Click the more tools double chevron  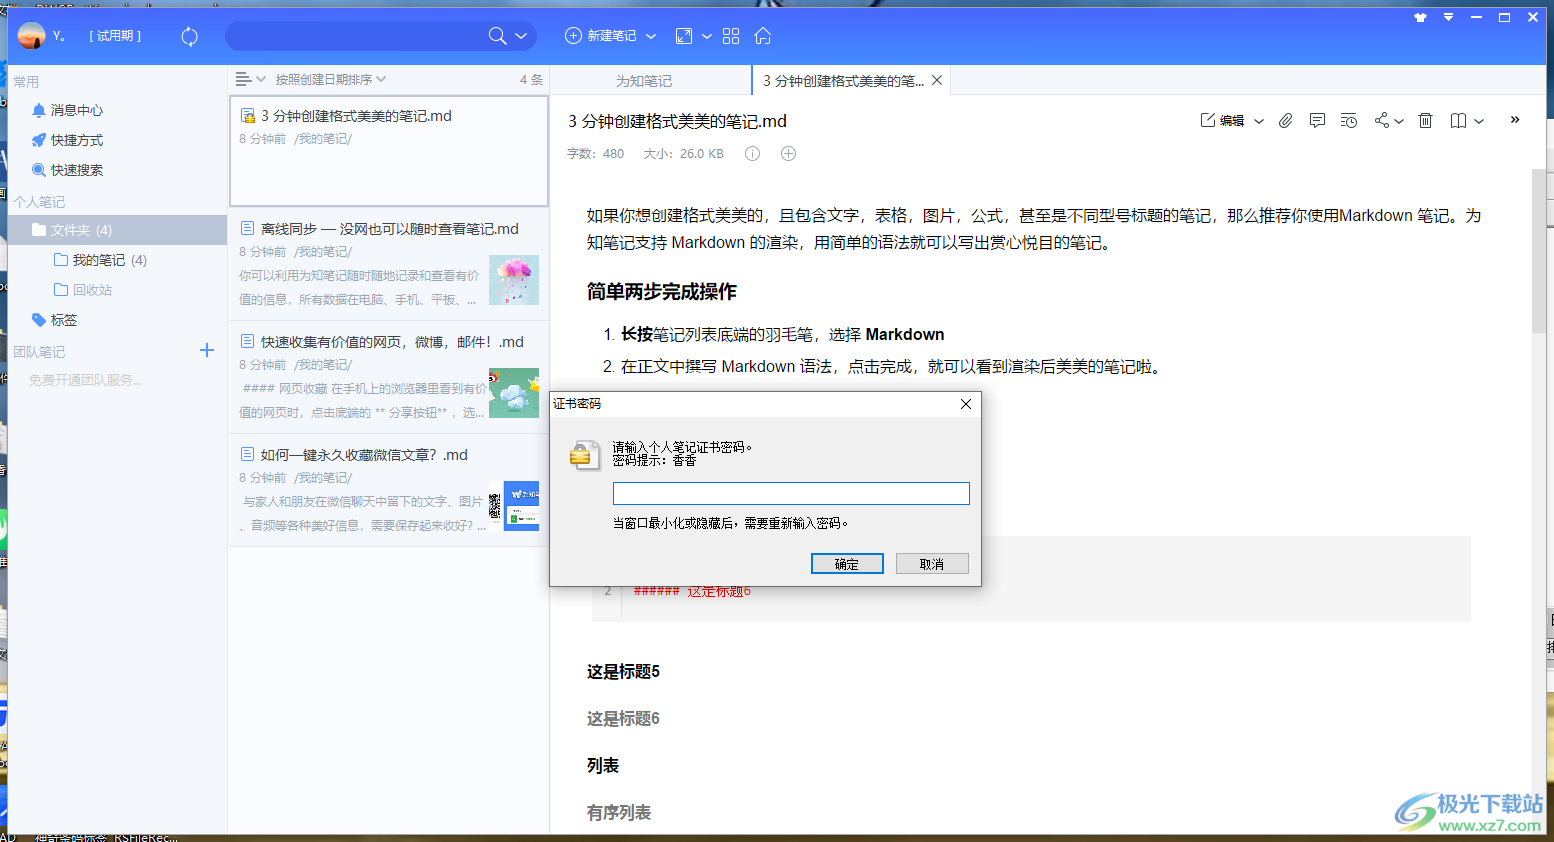pos(1515,119)
